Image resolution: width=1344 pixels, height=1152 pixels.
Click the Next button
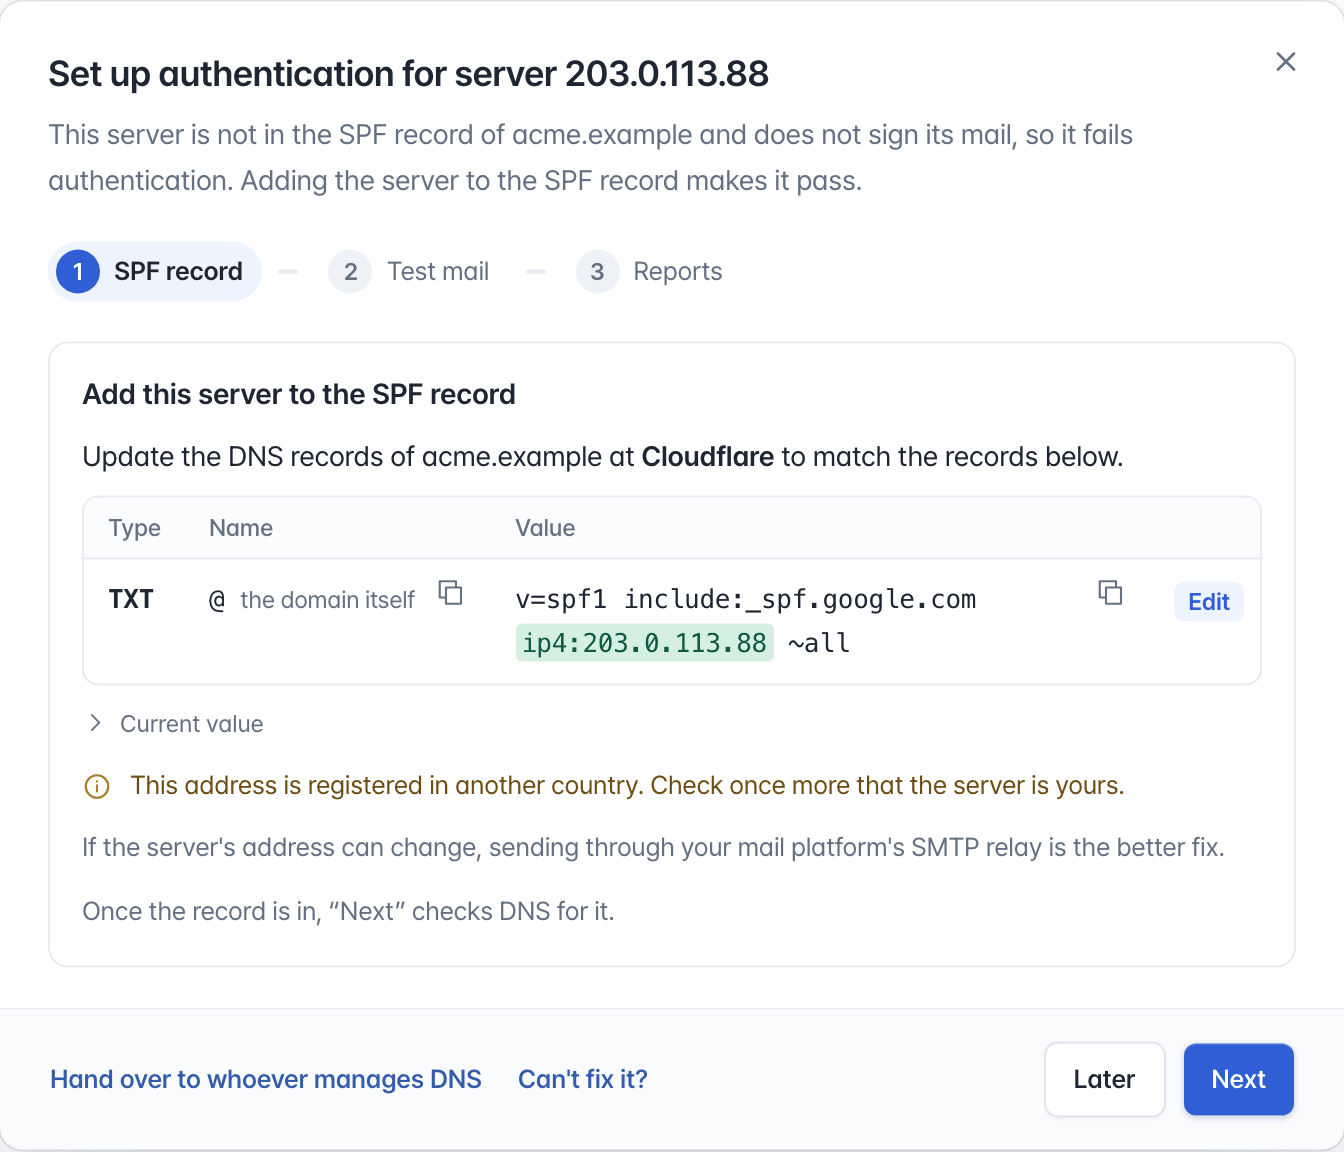click(1238, 1079)
